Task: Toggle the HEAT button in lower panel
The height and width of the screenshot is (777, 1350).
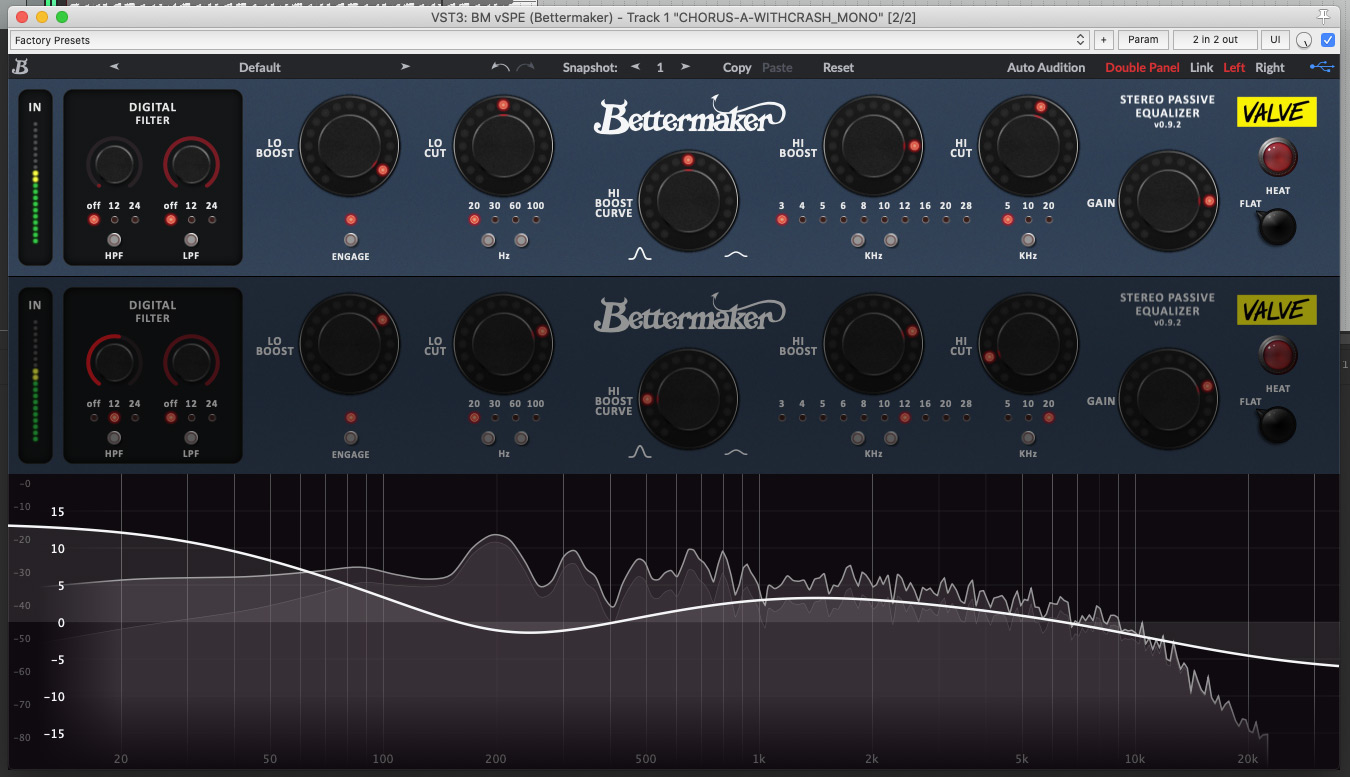Action: 1277,355
